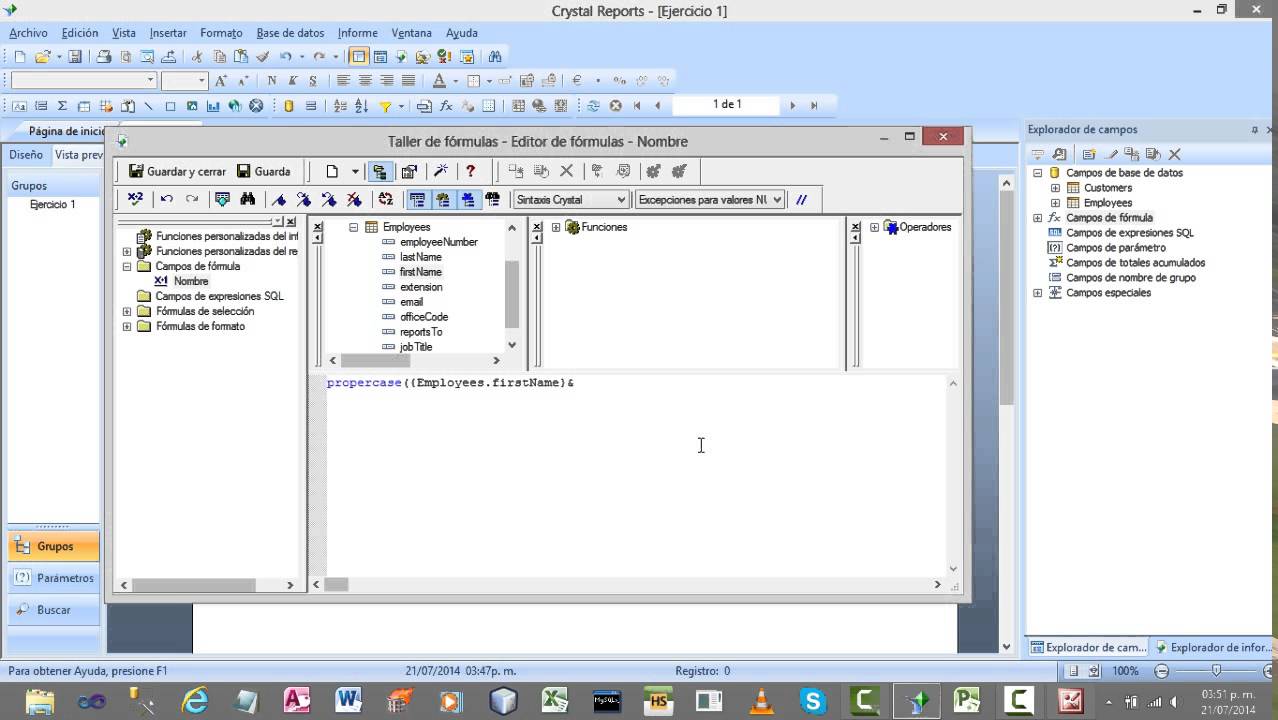Click the Open folder icon in main toolbar
The height and width of the screenshot is (720, 1278).
point(43,57)
